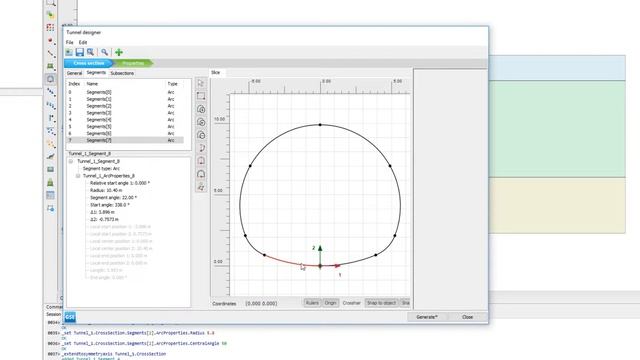
Task: Select the arrow pointer tool beside the canvas
Action: pos(201,83)
